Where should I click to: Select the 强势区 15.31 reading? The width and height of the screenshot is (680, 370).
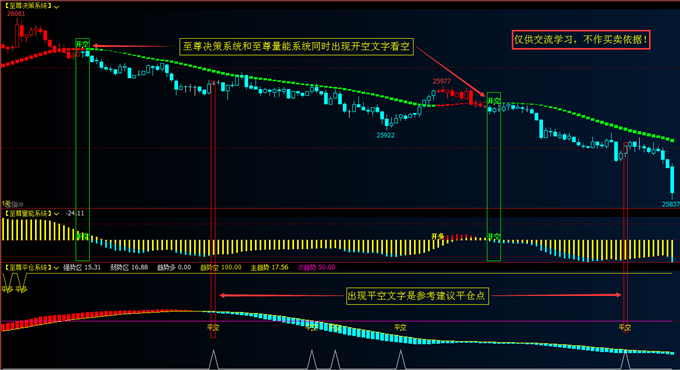(82, 268)
